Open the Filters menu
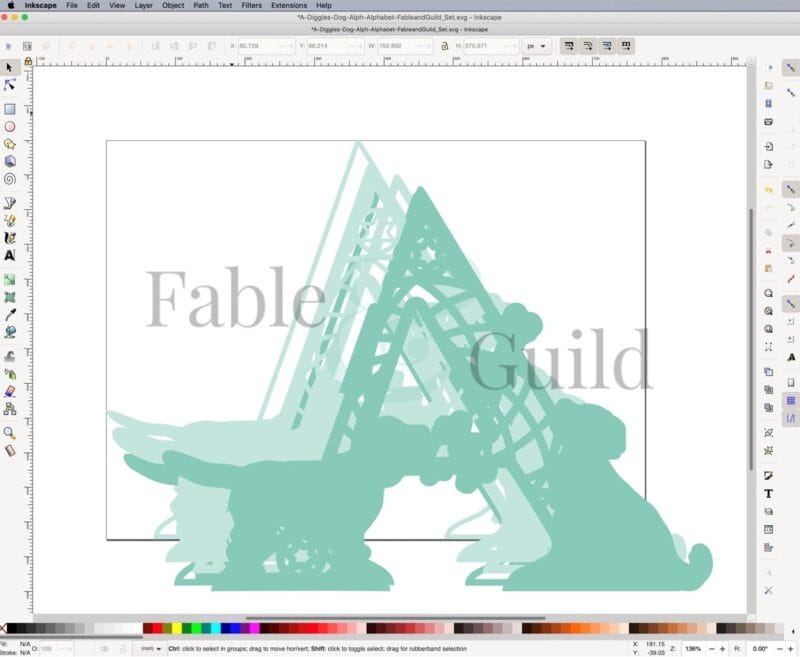Image resolution: width=800 pixels, height=657 pixels. (247, 5)
